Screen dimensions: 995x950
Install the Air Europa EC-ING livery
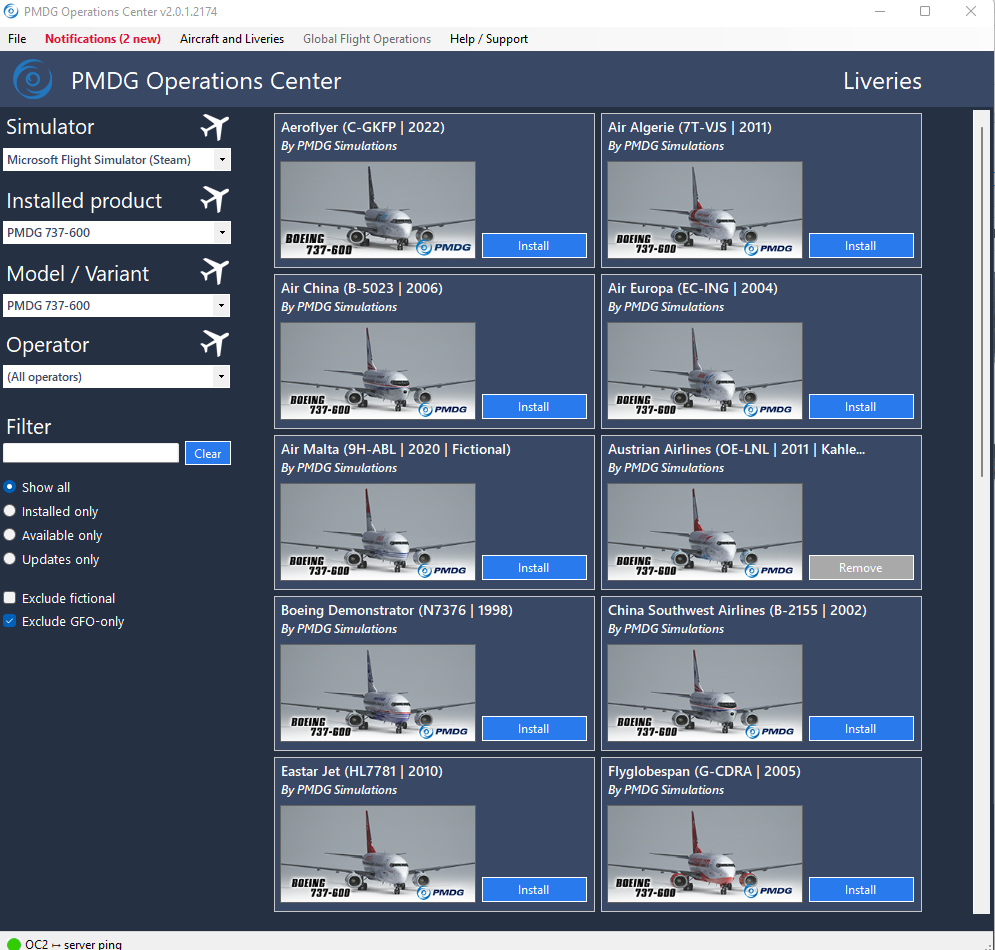coord(860,407)
